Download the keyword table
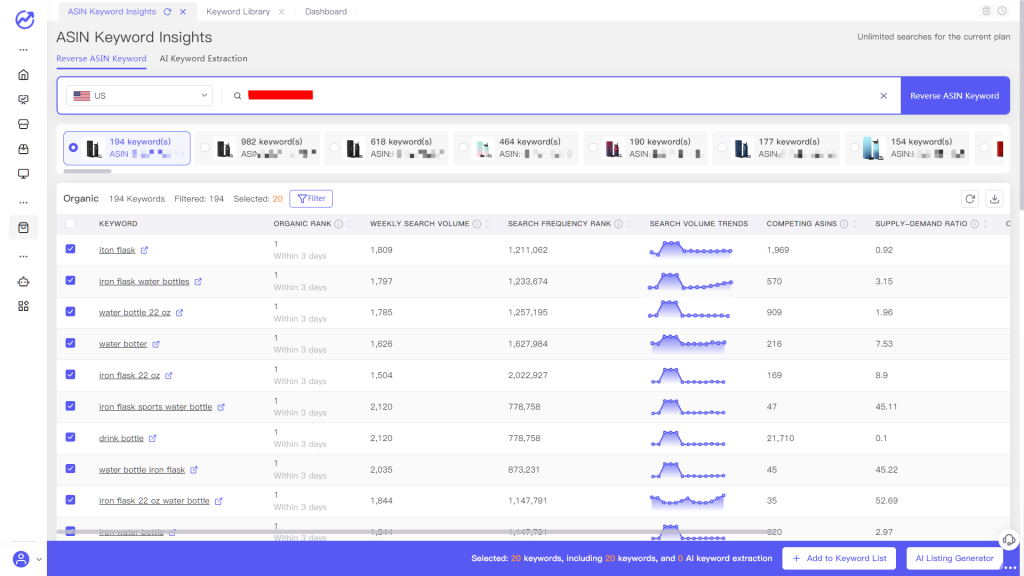1024x576 pixels. click(995, 199)
